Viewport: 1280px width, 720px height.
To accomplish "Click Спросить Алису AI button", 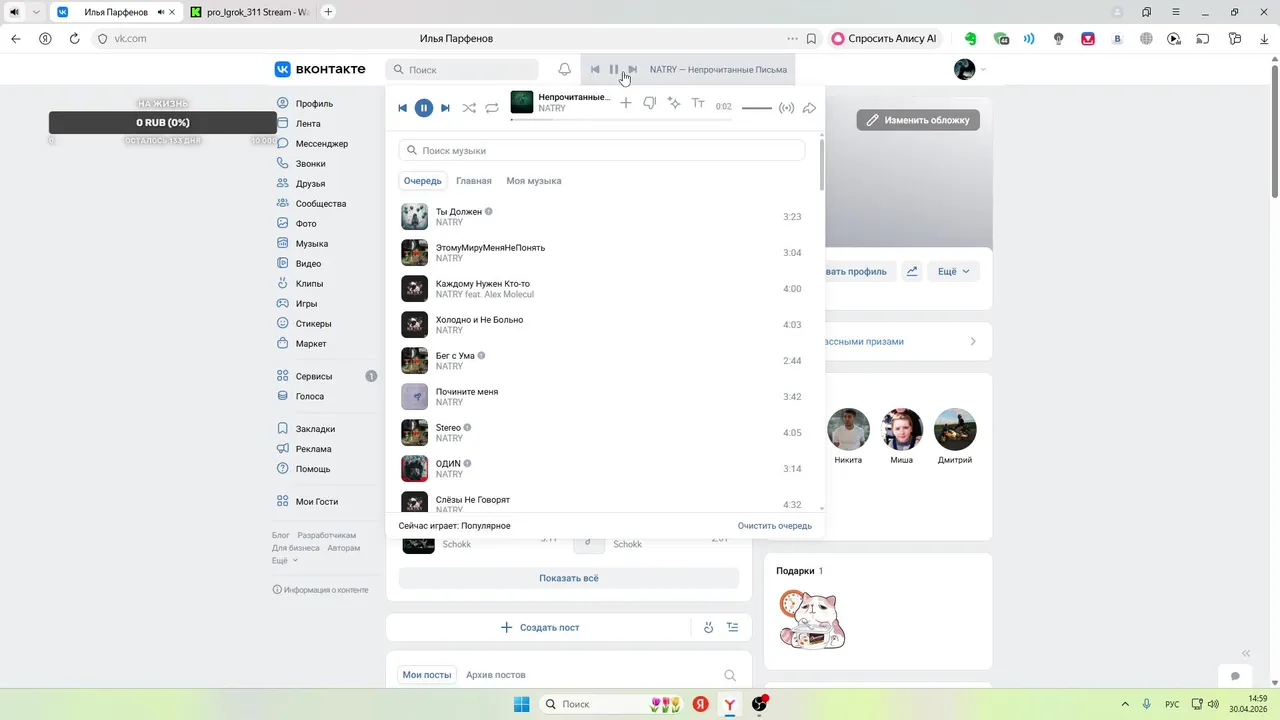I will point(884,39).
